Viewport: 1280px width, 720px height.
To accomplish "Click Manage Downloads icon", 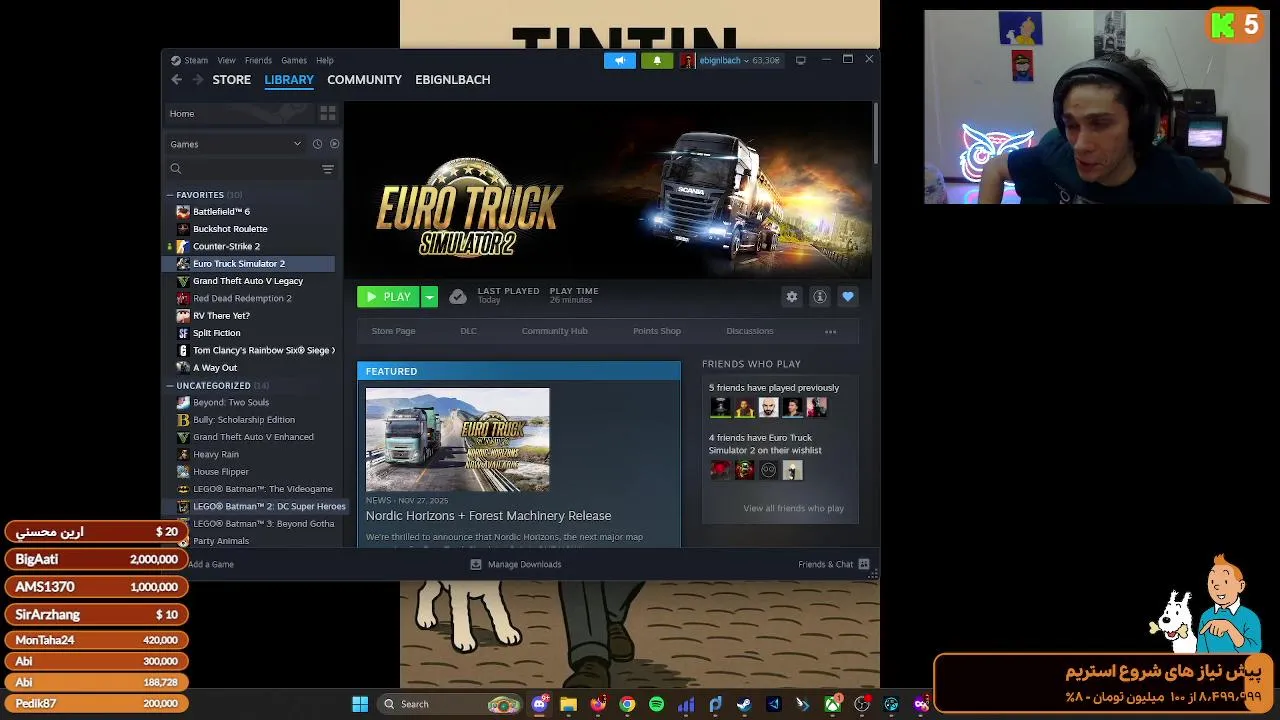I will (476, 564).
